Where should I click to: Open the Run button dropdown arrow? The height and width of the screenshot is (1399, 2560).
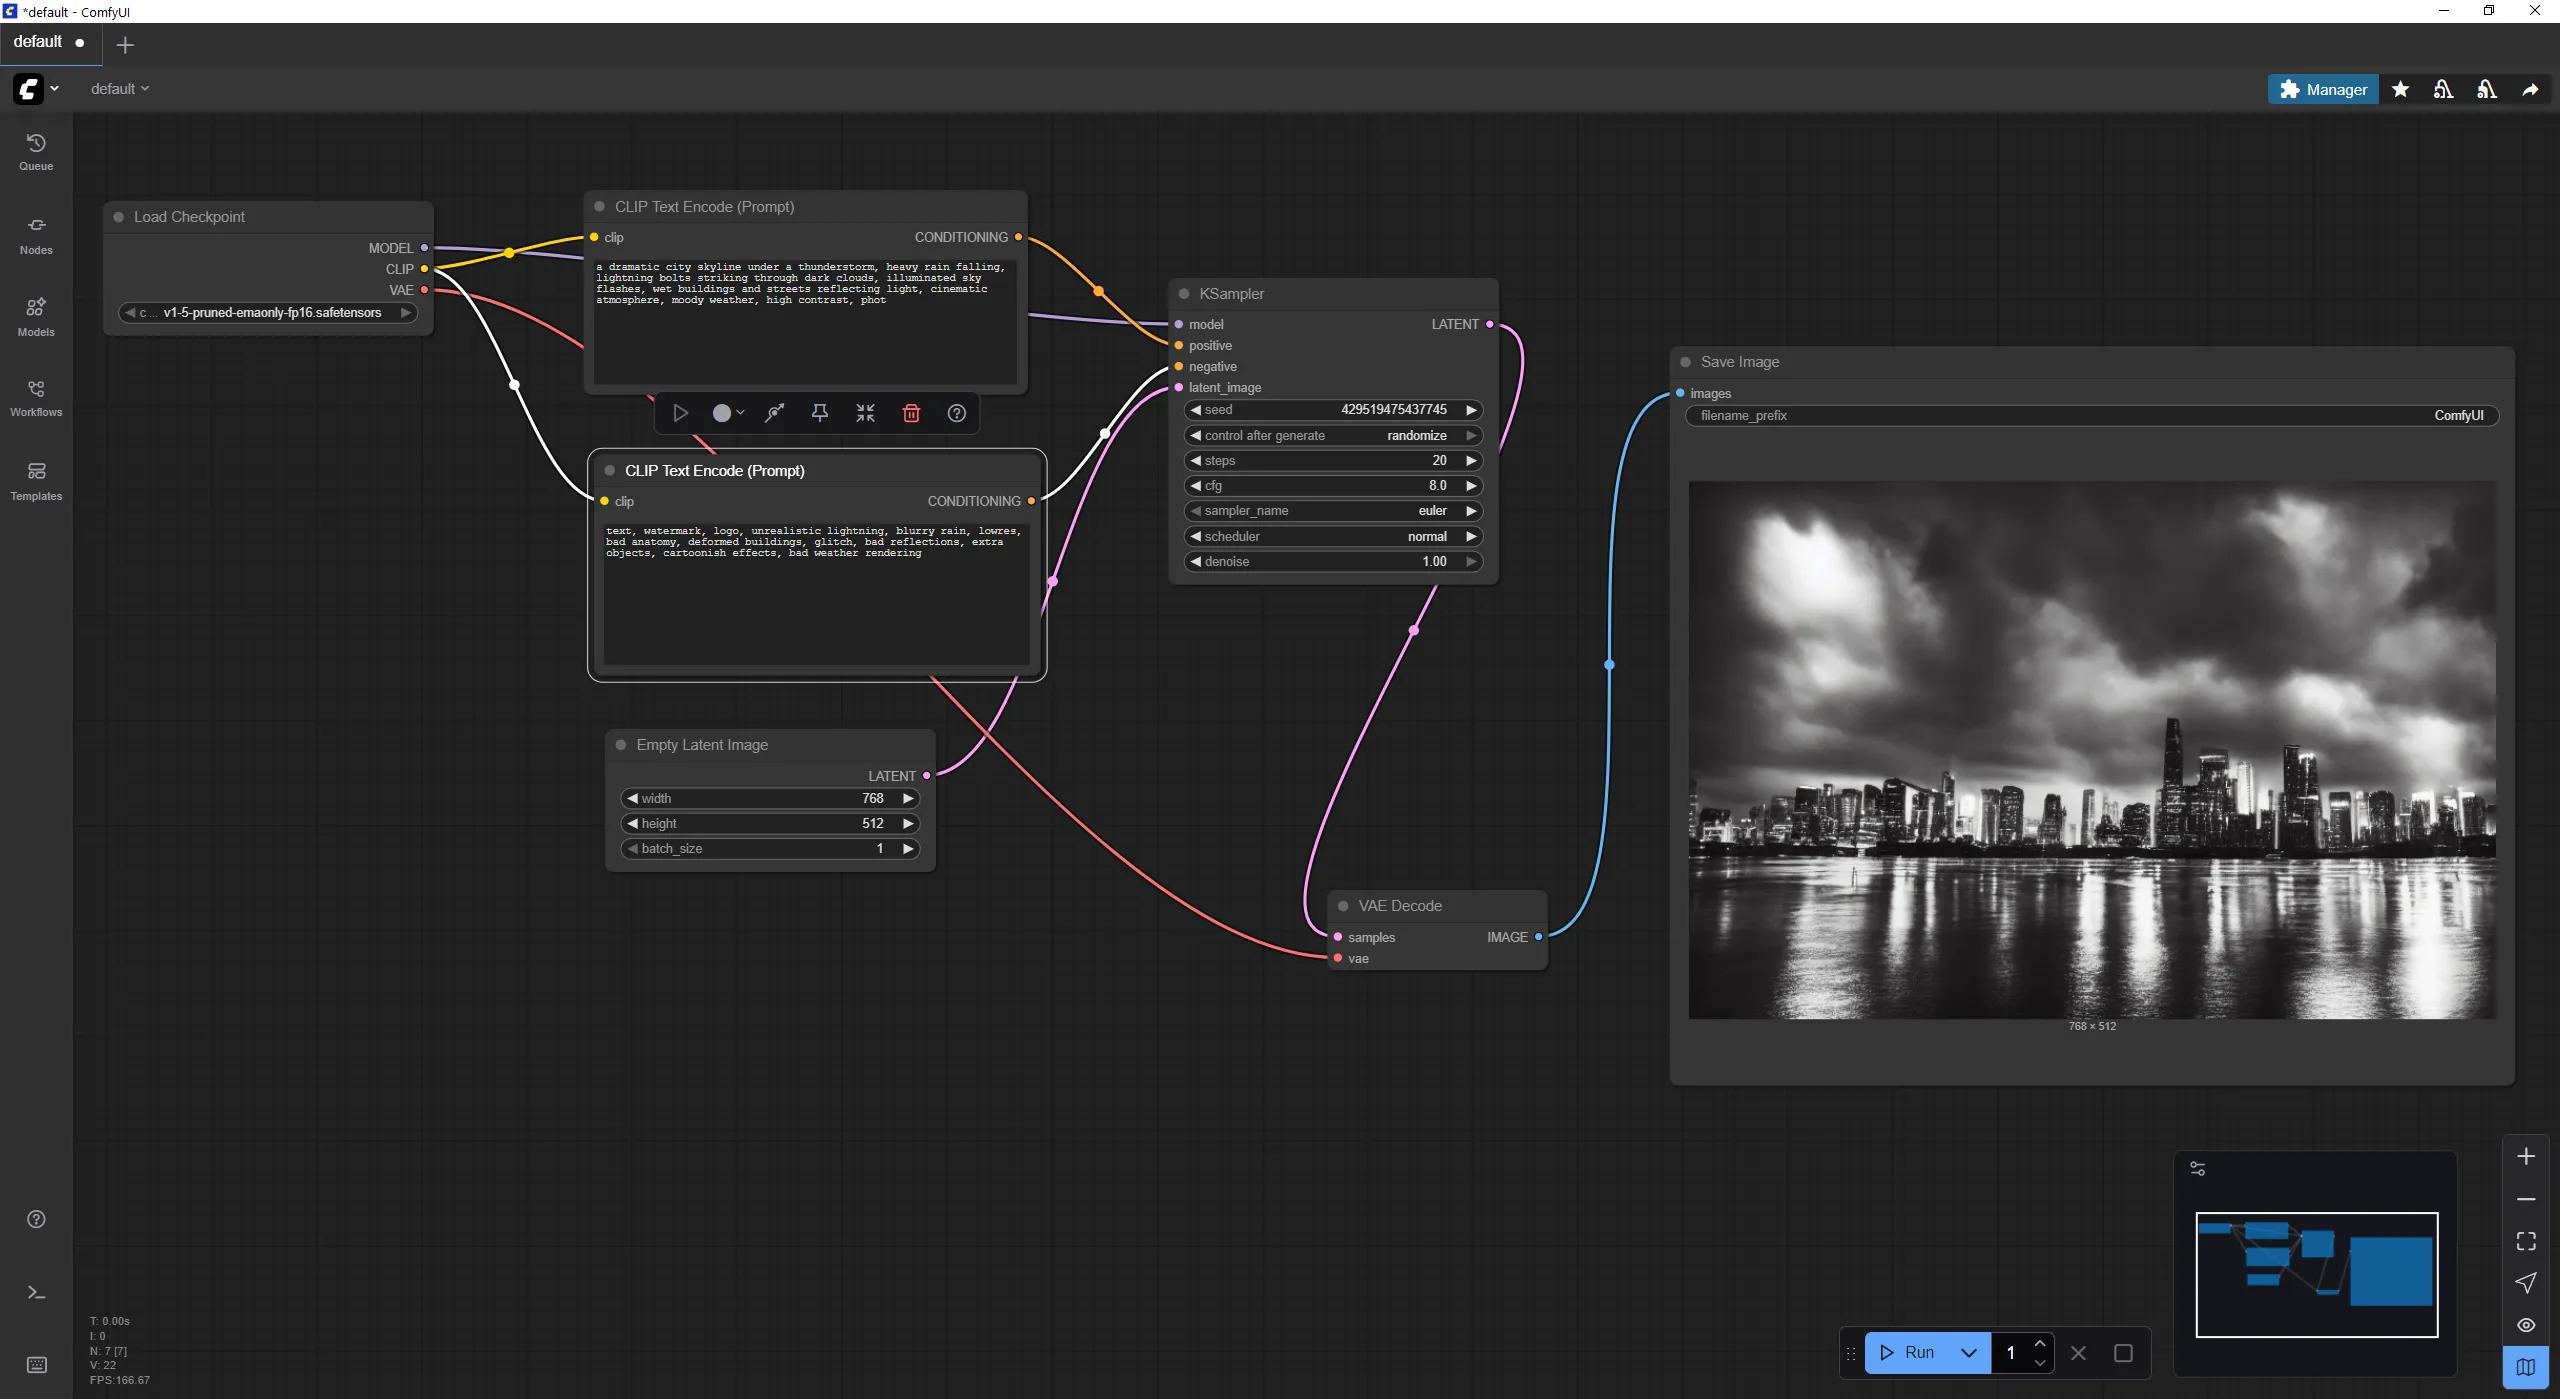(1968, 1353)
